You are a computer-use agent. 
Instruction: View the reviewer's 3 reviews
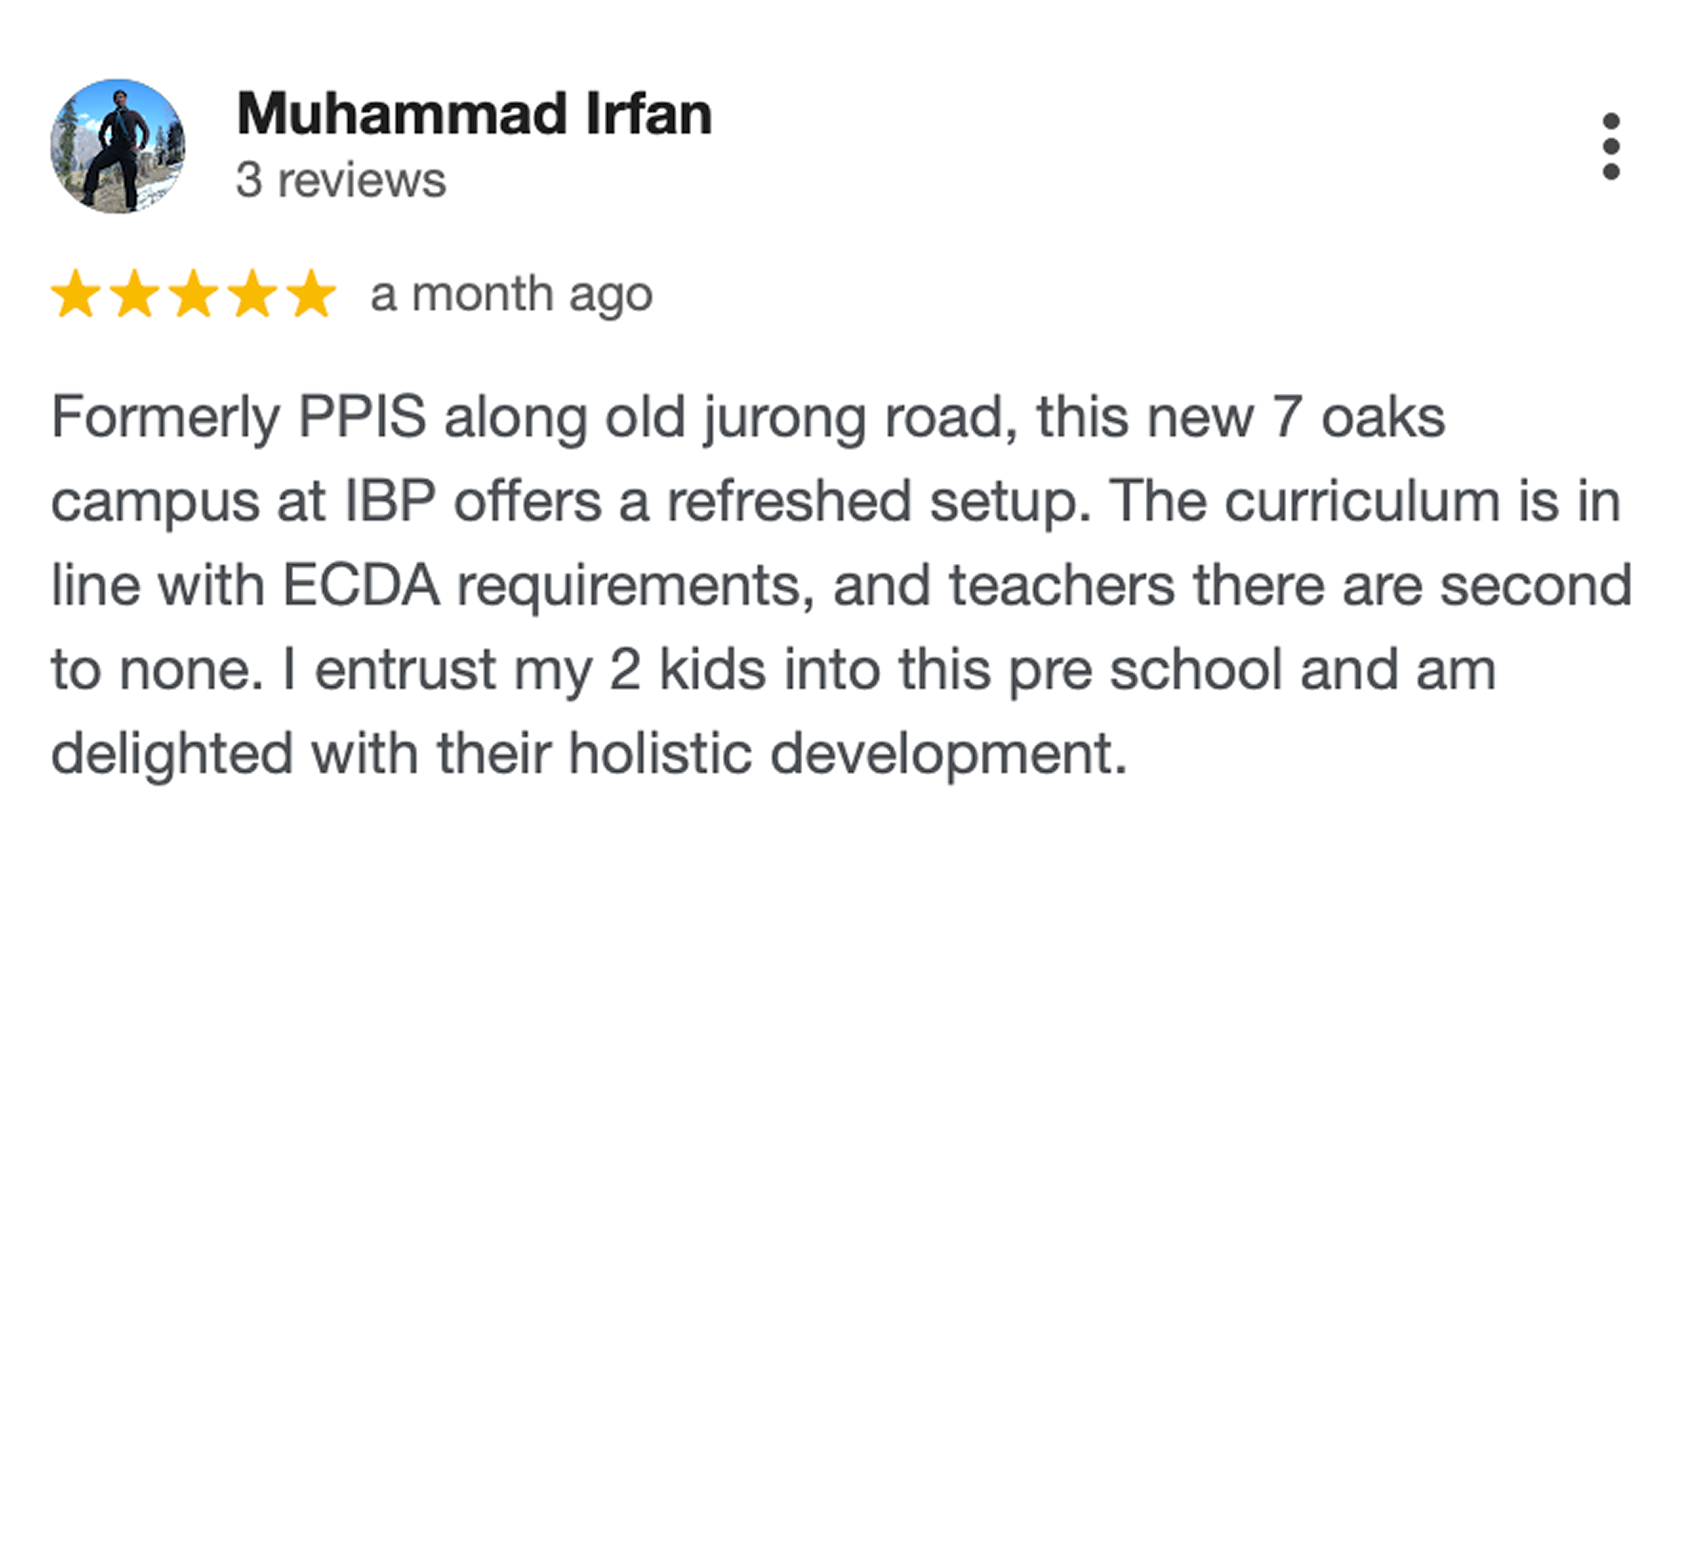341,181
